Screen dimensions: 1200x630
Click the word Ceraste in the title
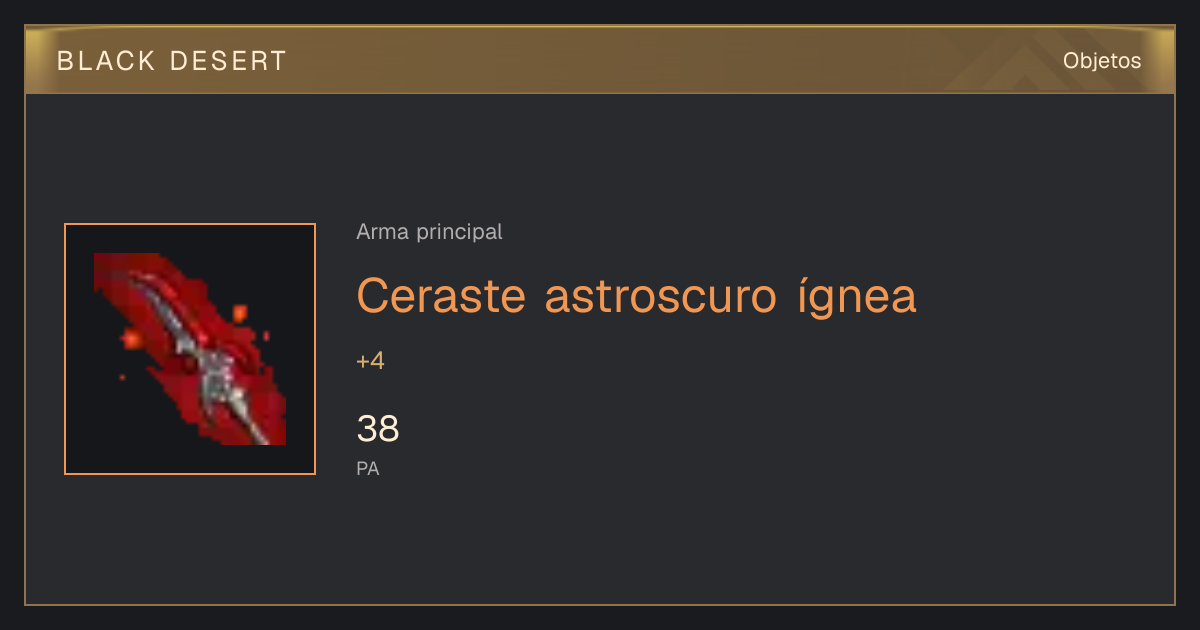(x=441, y=296)
